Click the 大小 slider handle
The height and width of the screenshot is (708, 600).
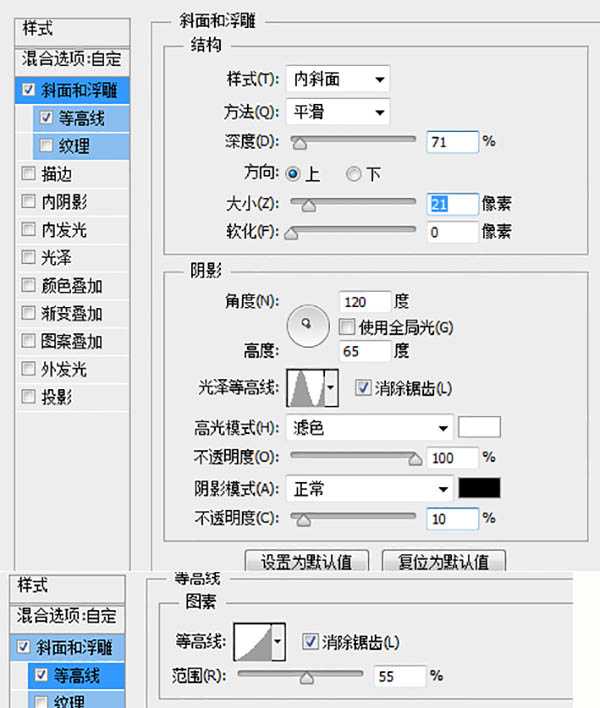coord(308,205)
